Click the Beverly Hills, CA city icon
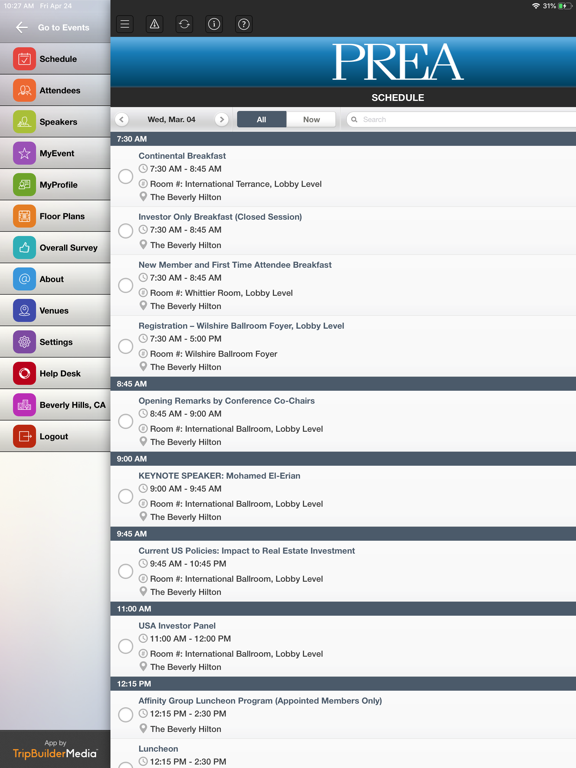 (24, 405)
